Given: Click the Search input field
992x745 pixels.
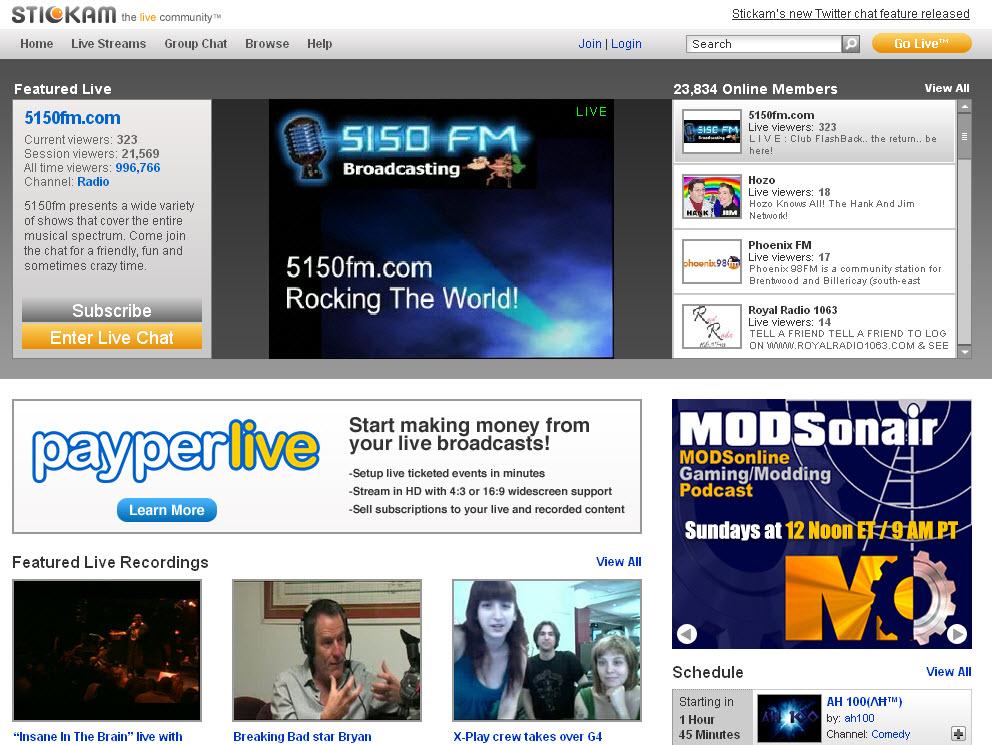Looking at the screenshot, I should coord(764,44).
